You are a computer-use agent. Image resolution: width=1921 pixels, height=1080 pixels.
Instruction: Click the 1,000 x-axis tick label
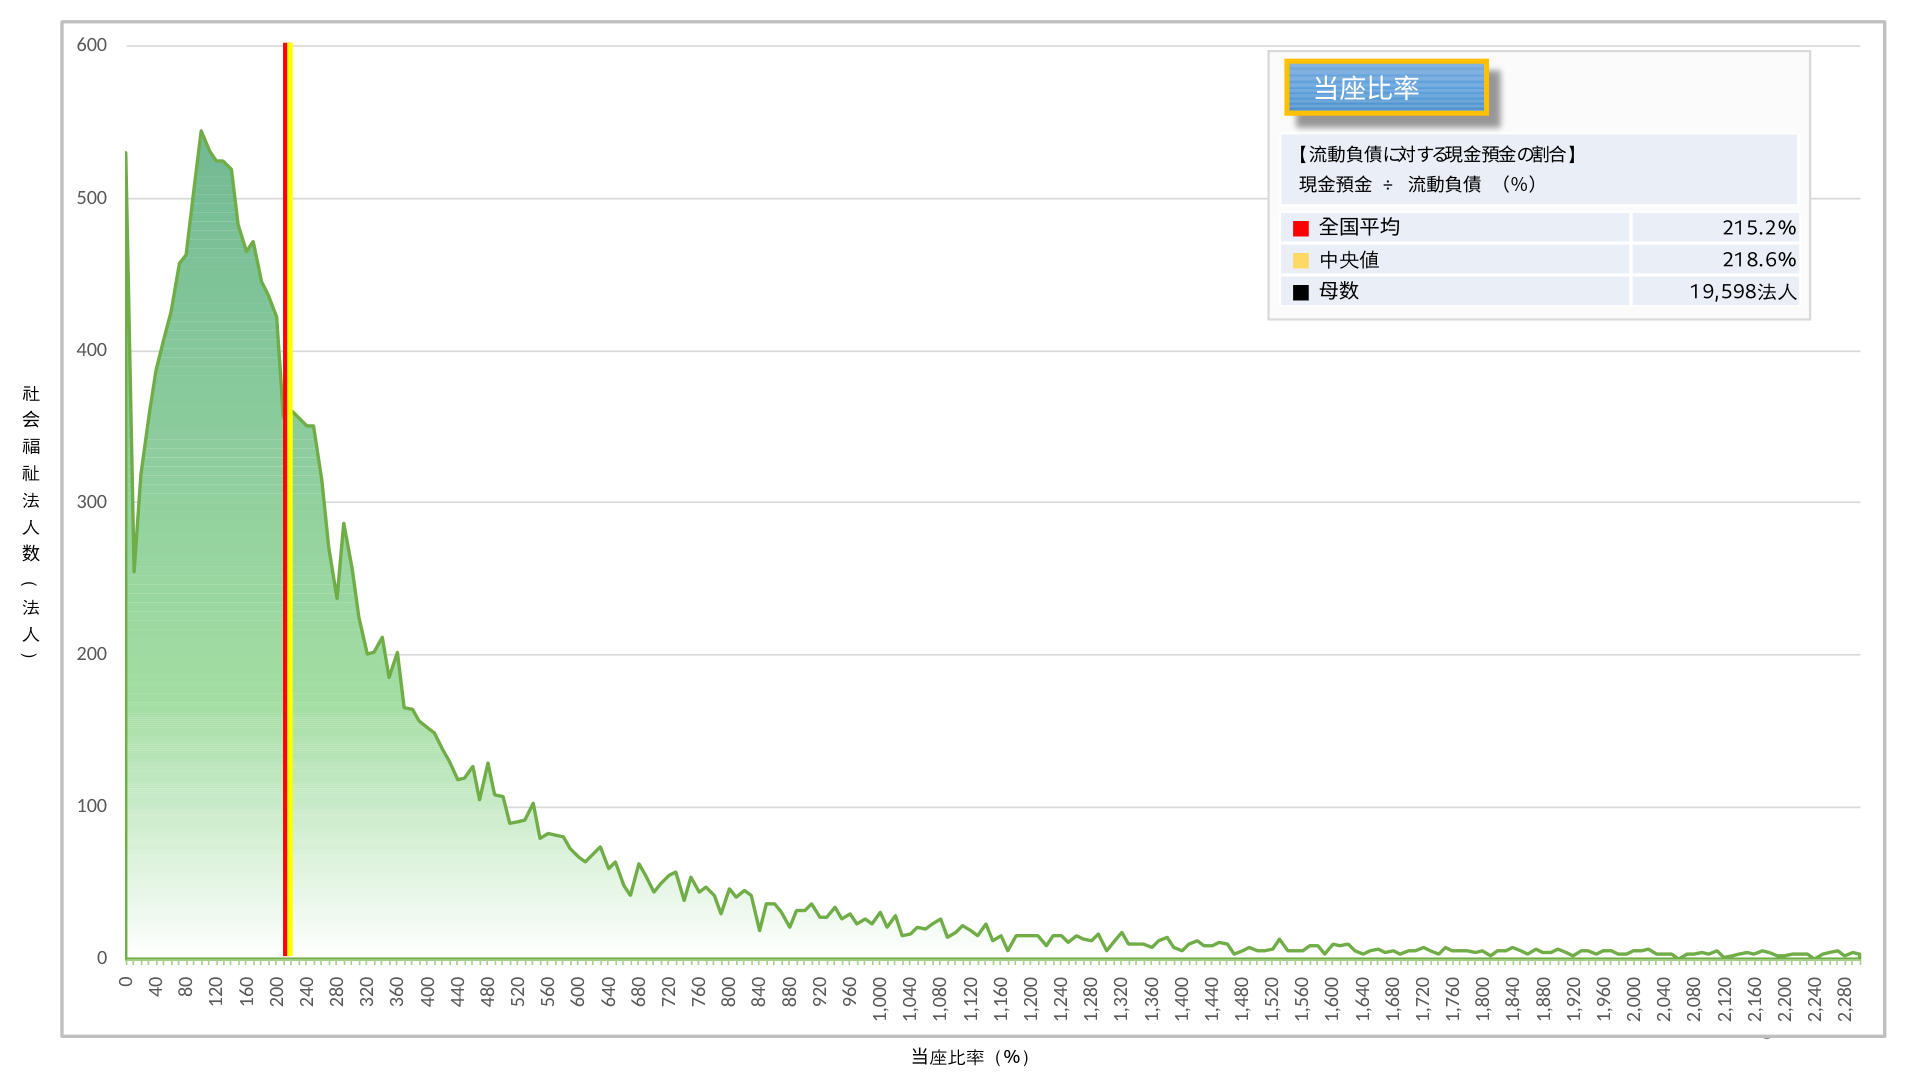click(880, 999)
